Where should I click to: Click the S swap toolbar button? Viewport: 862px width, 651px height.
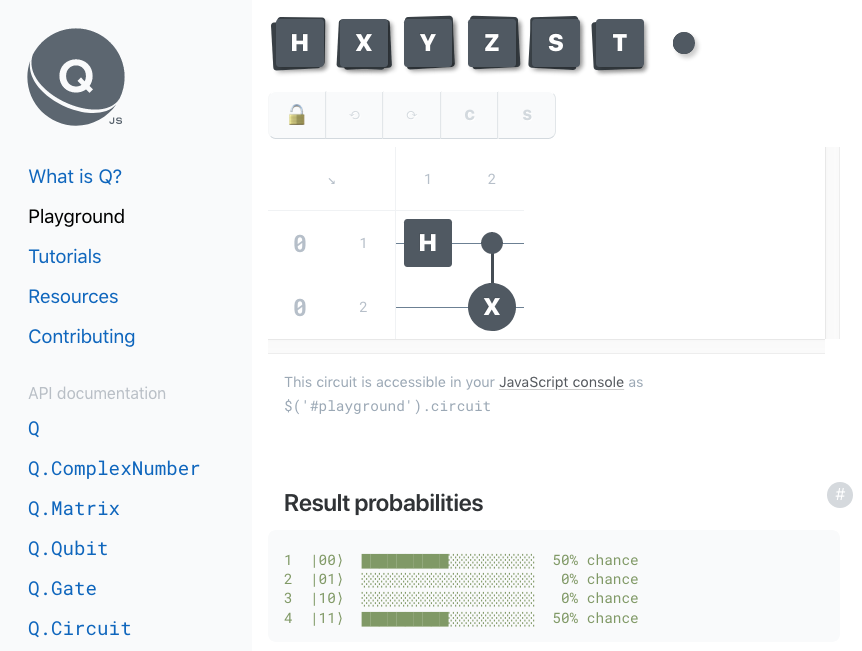[527, 115]
